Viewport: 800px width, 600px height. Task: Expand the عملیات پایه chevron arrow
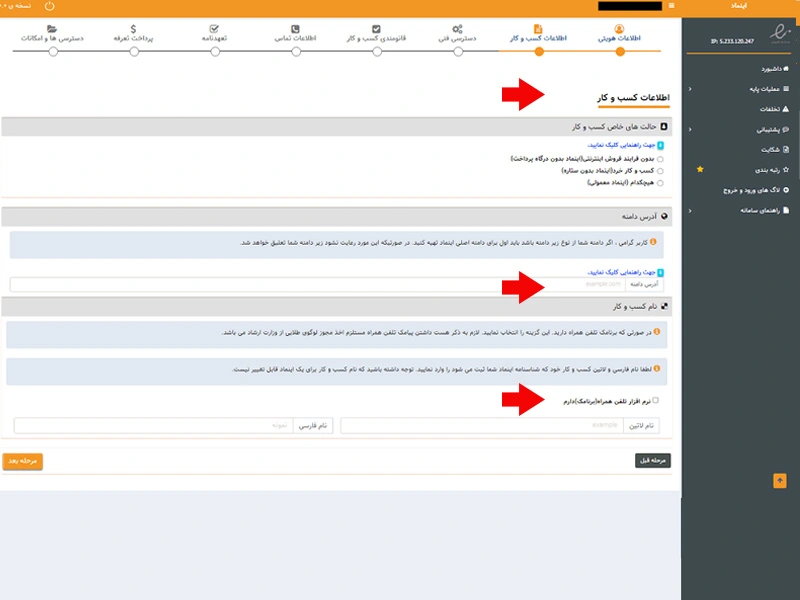(690, 89)
